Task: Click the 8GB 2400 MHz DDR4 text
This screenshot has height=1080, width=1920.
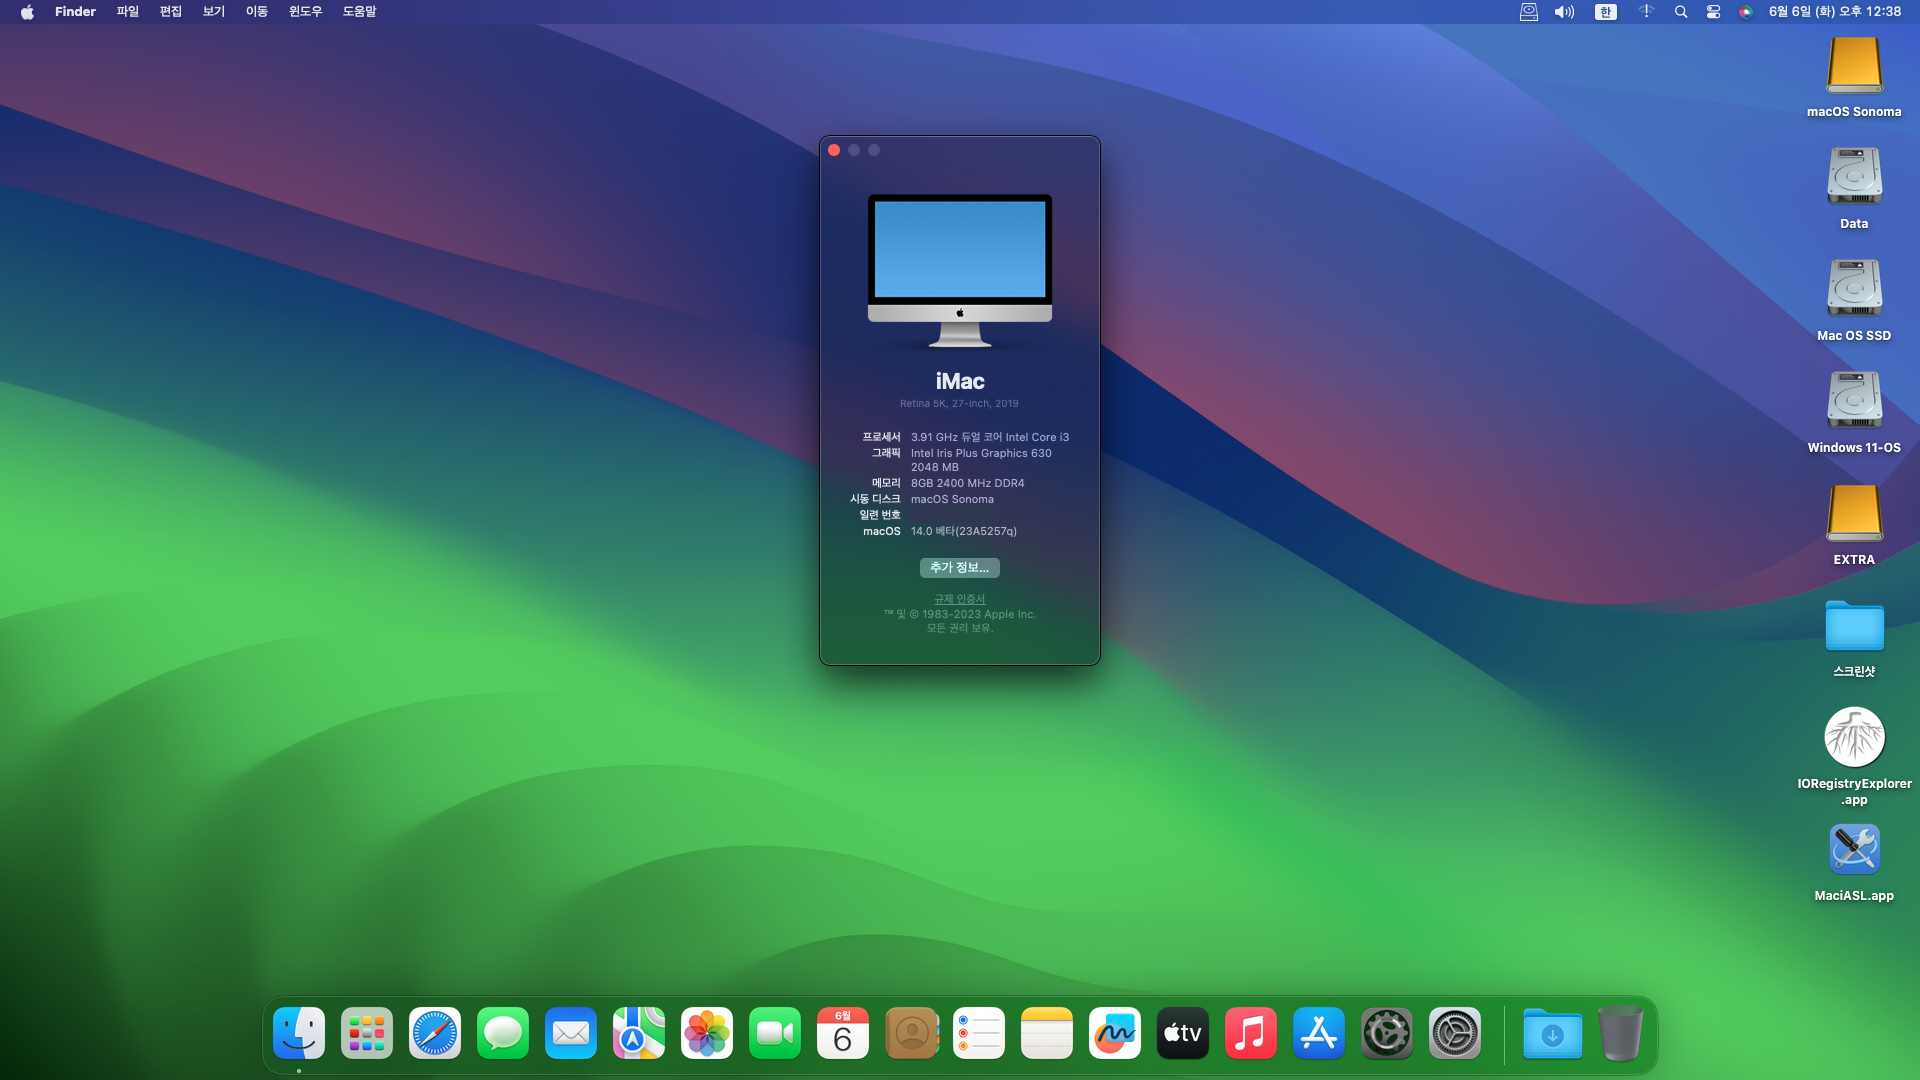Action: pyautogui.click(x=968, y=484)
